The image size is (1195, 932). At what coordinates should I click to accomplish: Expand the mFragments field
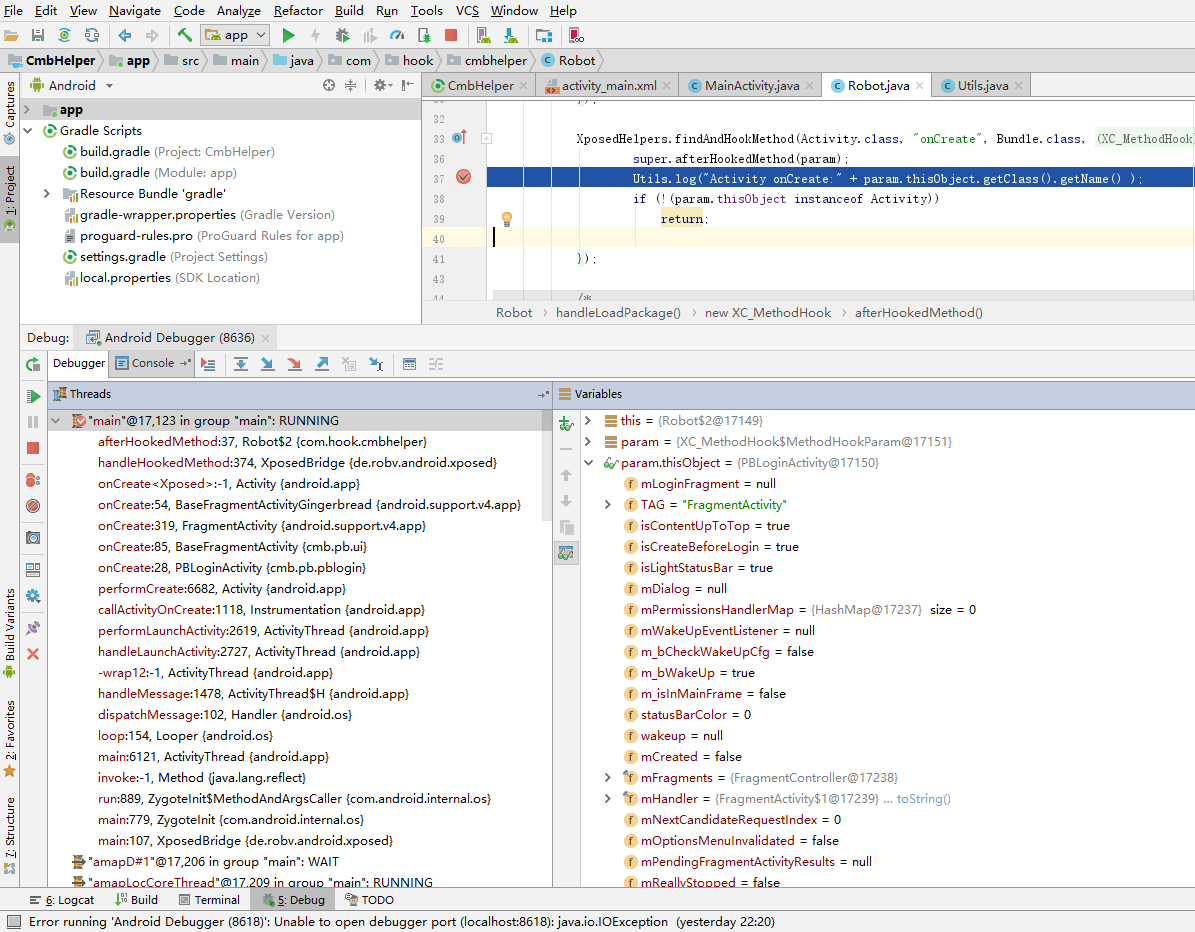point(607,777)
